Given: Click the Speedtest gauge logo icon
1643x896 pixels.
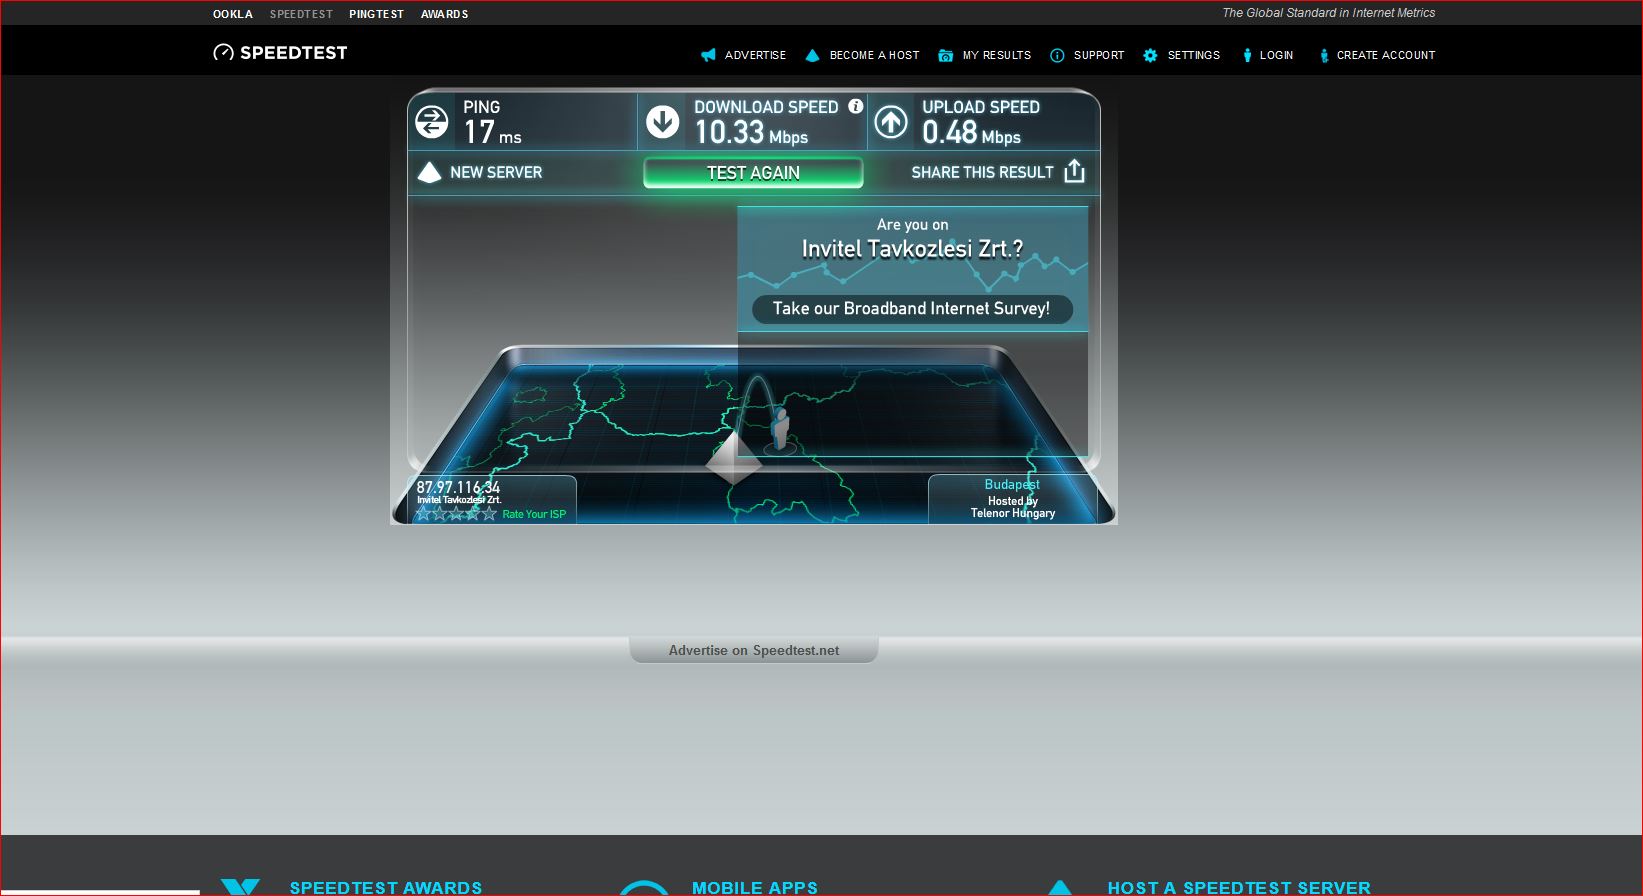Looking at the screenshot, I should 223,52.
